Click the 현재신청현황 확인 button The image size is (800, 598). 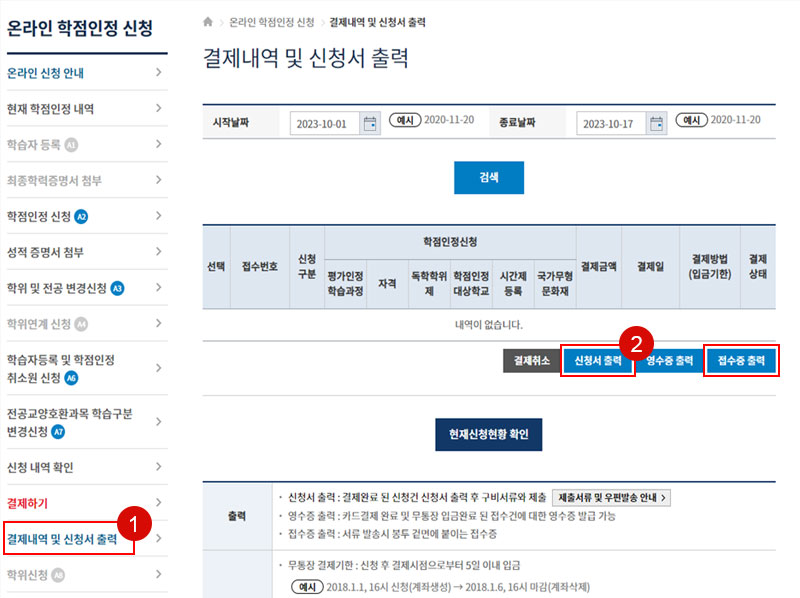coord(488,435)
